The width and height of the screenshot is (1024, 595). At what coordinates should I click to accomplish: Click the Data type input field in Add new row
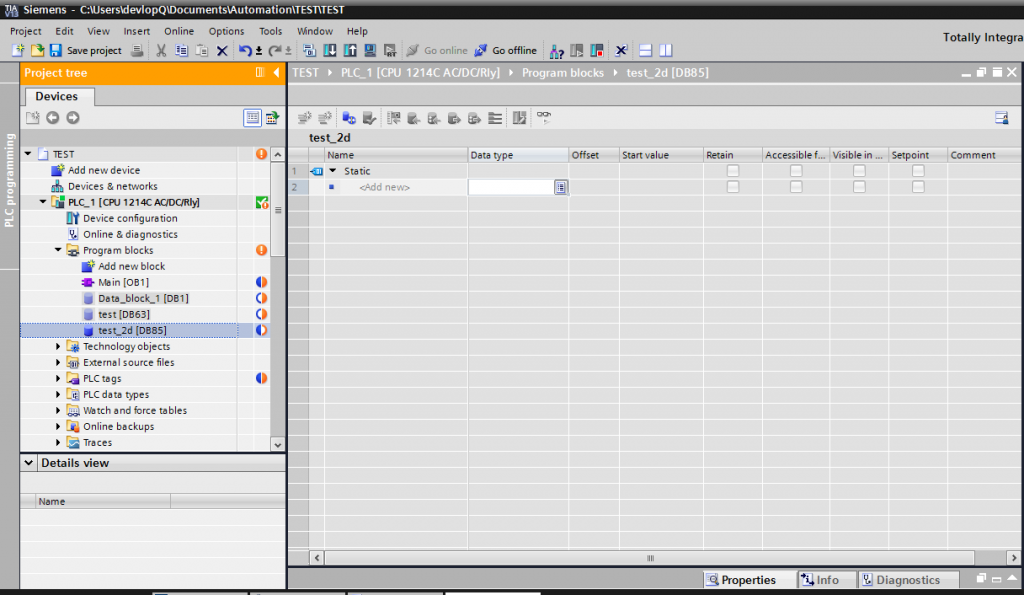click(x=511, y=187)
